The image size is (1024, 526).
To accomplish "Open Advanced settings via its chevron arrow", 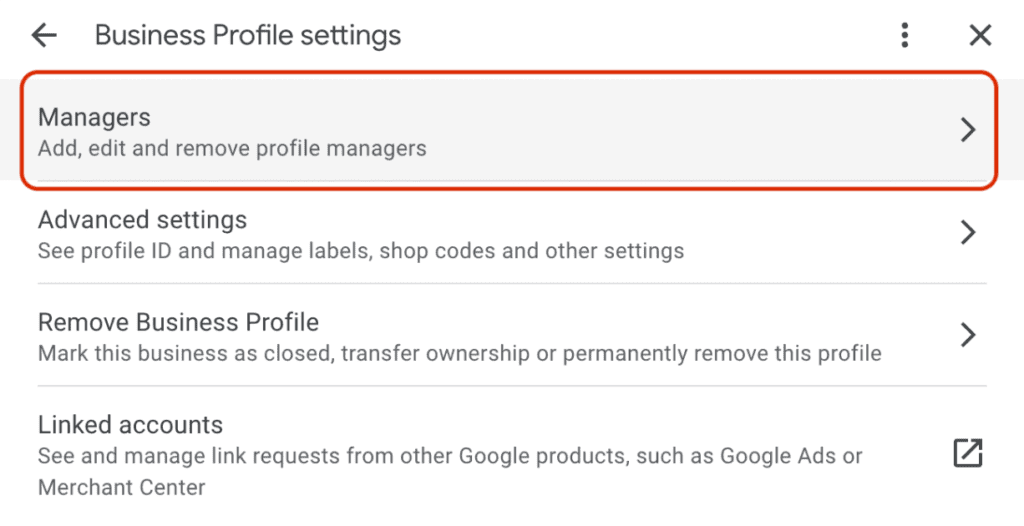I will [x=967, y=233].
